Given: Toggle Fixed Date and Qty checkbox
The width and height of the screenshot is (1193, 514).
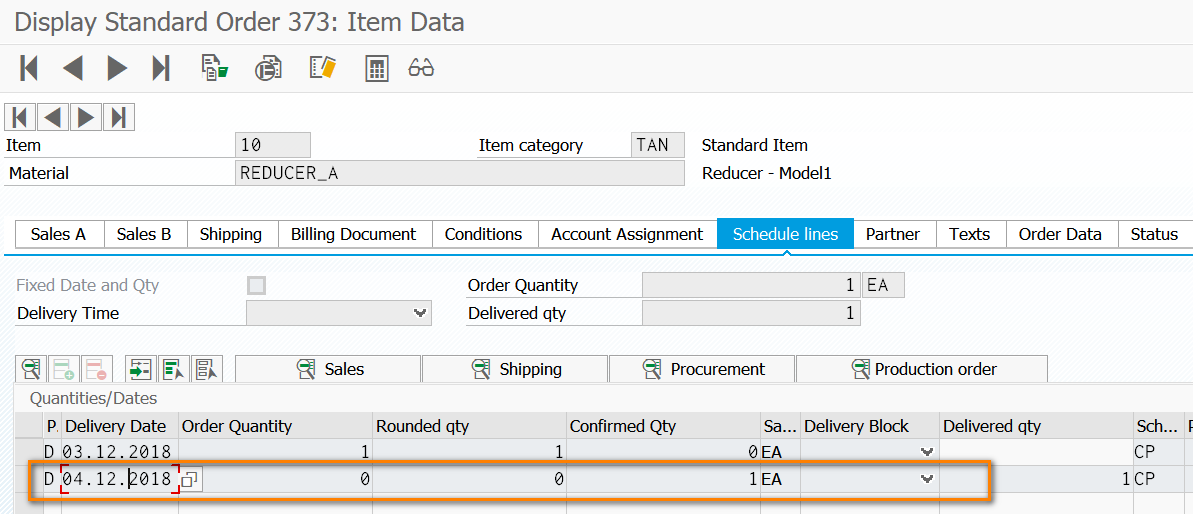Looking at the screenshot, I should (x=257, y=286).
